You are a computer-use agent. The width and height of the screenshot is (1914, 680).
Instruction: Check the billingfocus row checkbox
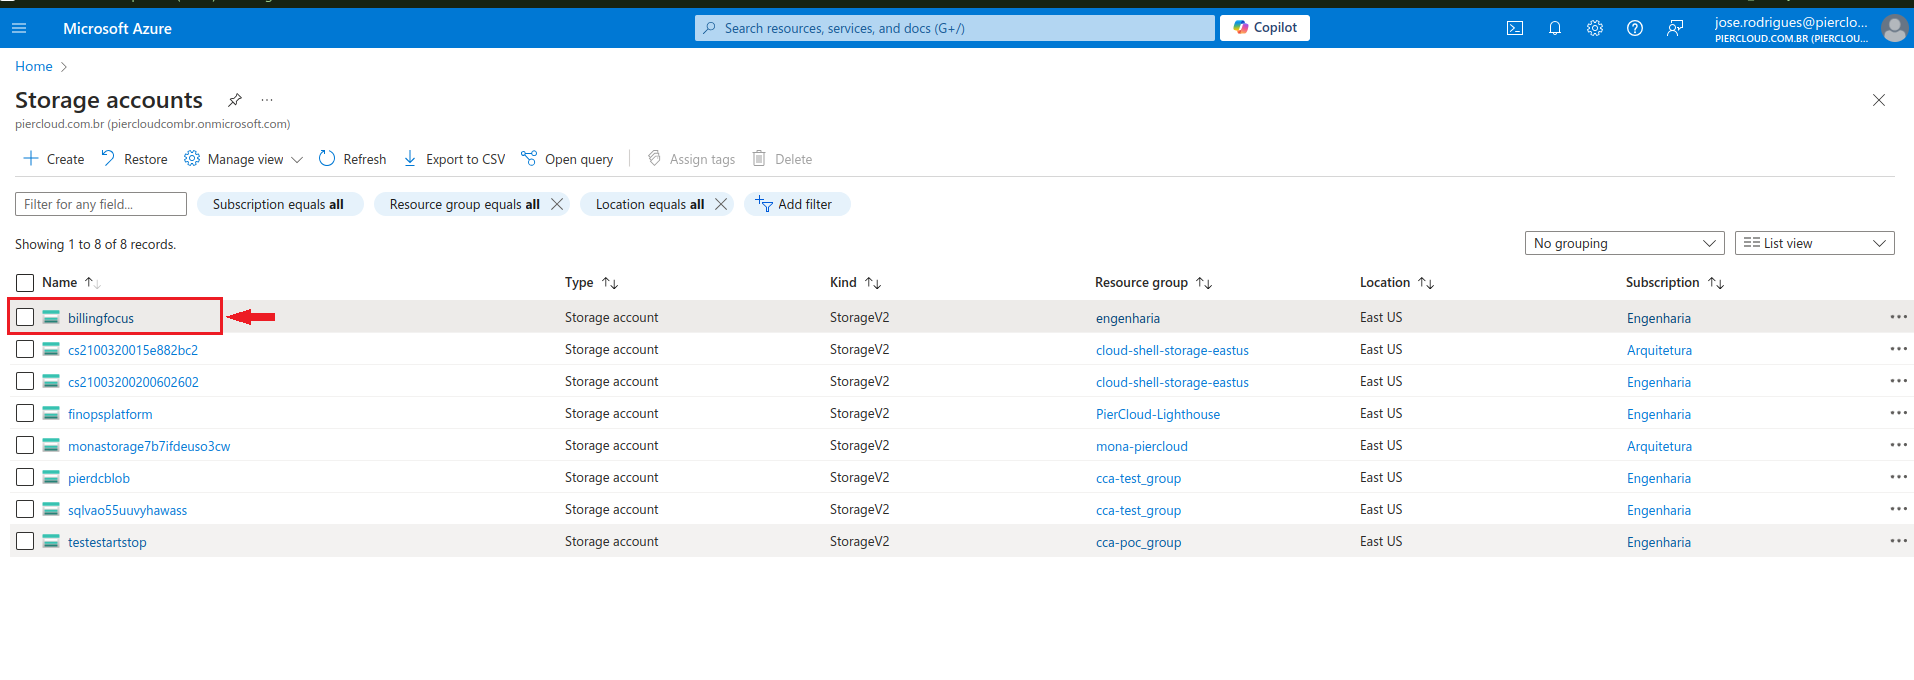(x=25, y=317)
